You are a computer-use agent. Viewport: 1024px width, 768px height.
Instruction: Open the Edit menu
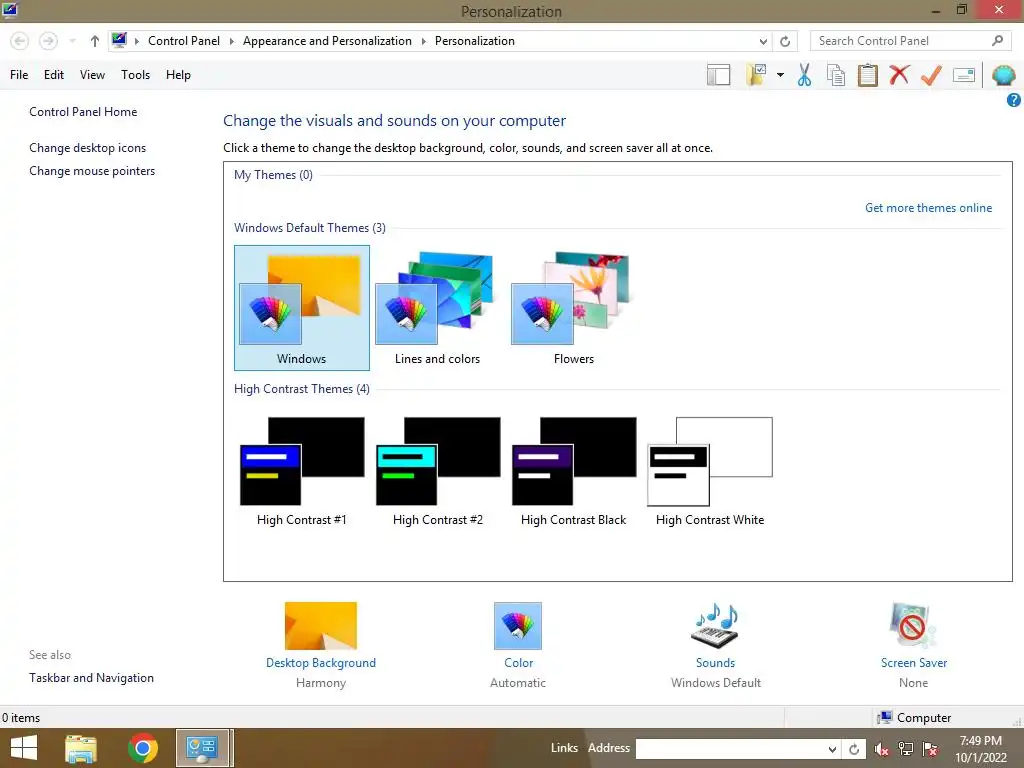click(x=54, y=75)
